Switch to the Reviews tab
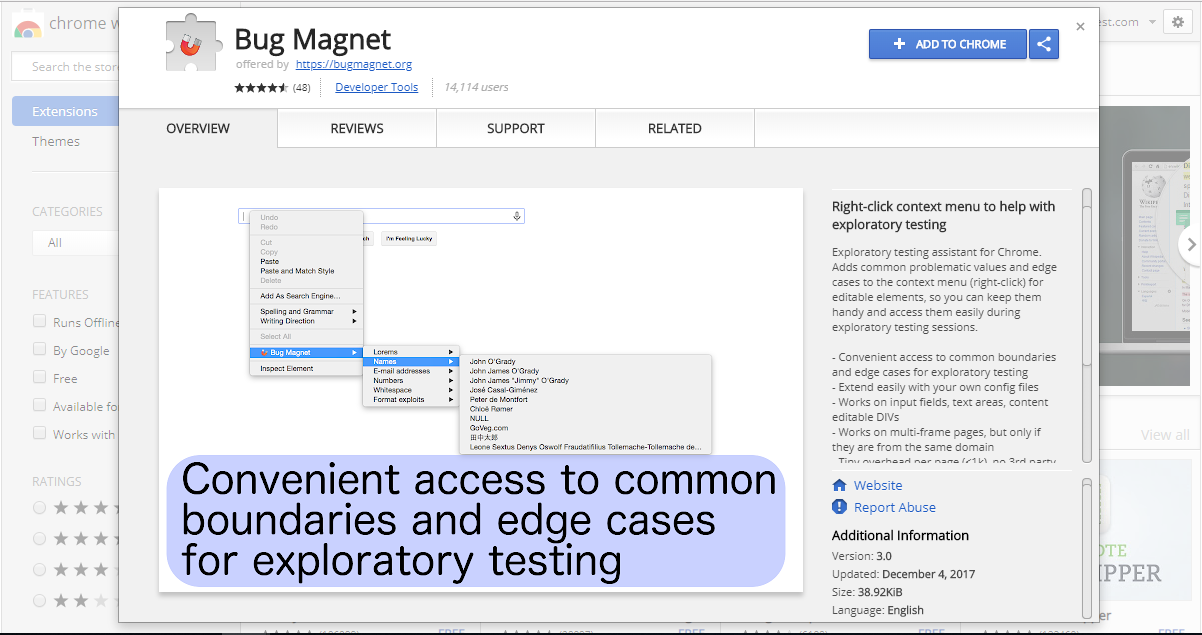Image resolution: width=1202 pixels, height=635 pixels. pos(357,128)
